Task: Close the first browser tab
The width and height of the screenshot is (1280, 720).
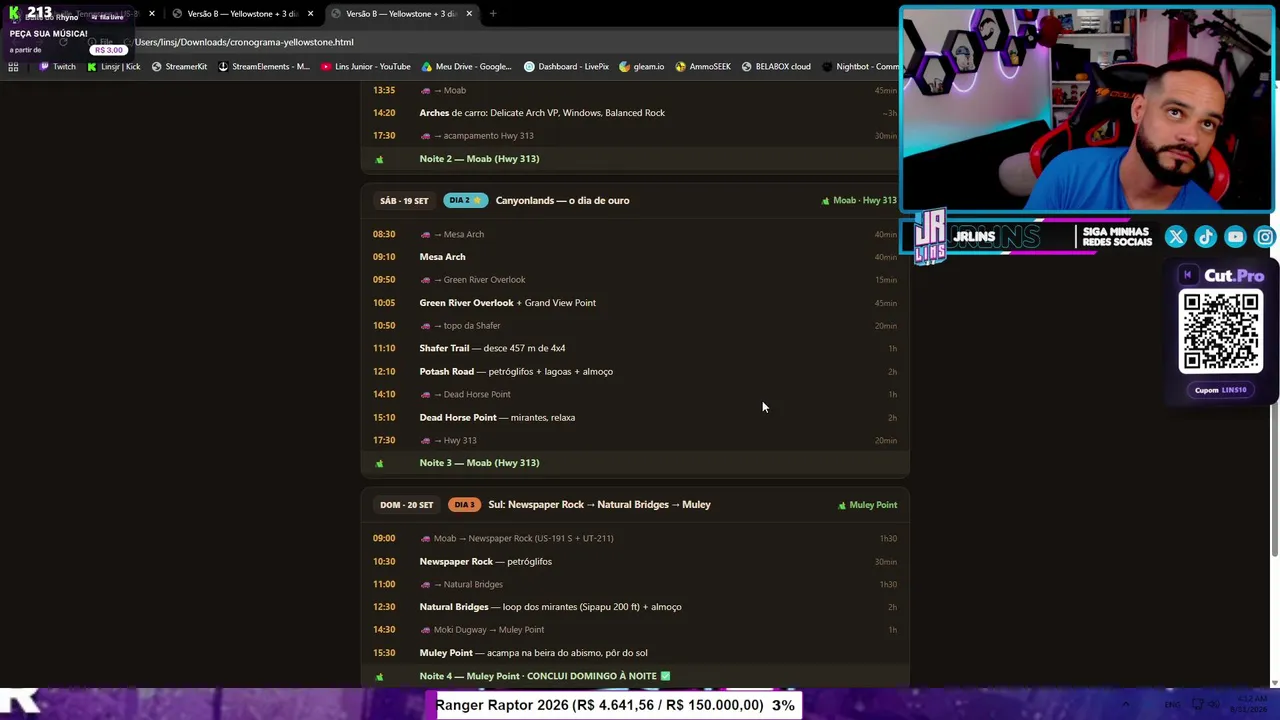Action: (152, 14)
